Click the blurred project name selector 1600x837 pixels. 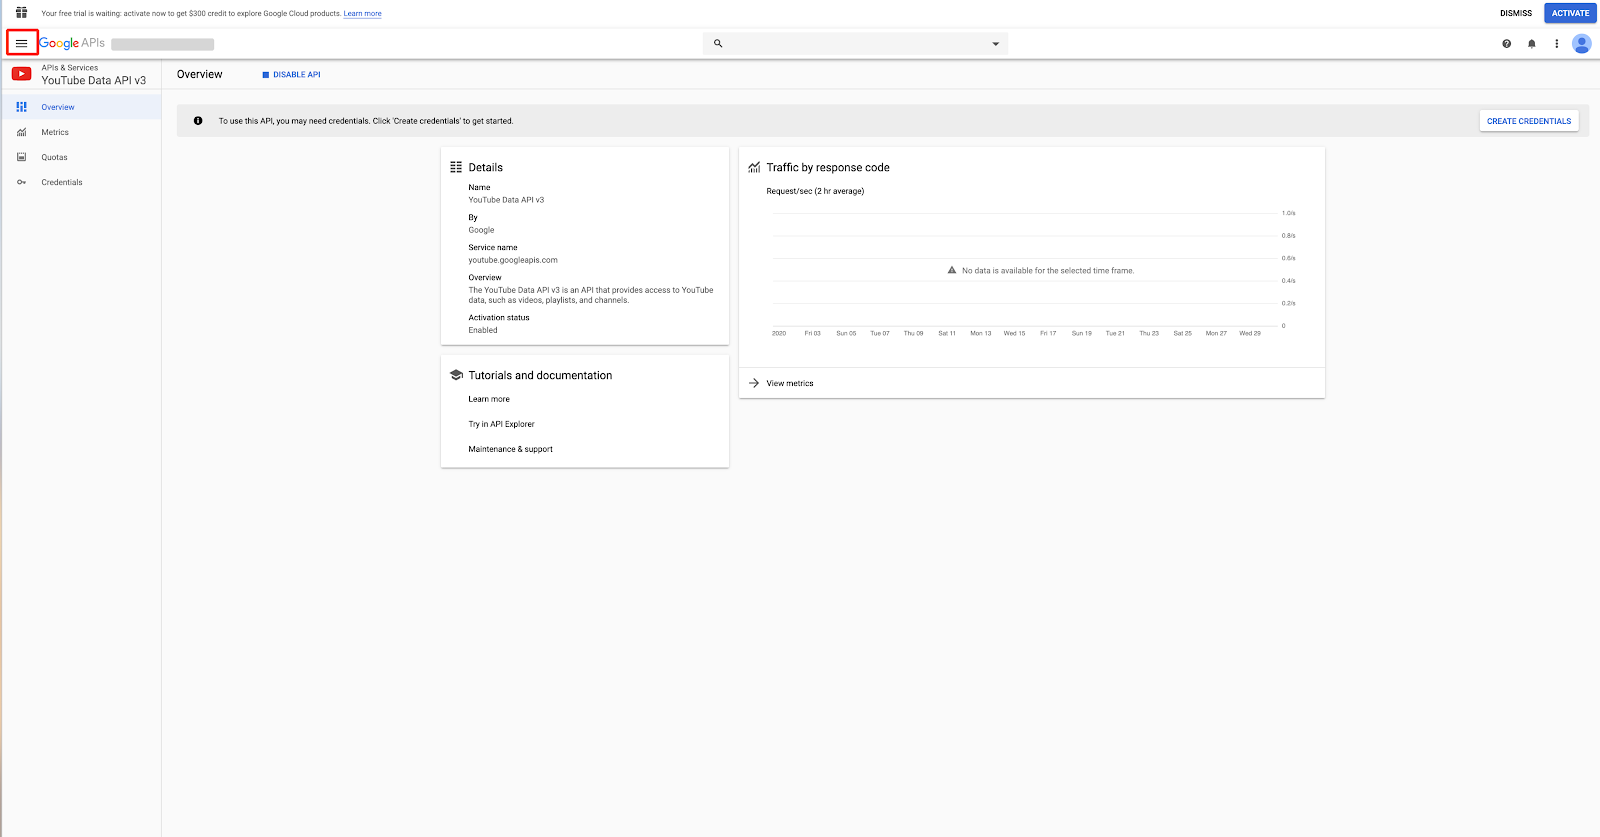[162, 44]
